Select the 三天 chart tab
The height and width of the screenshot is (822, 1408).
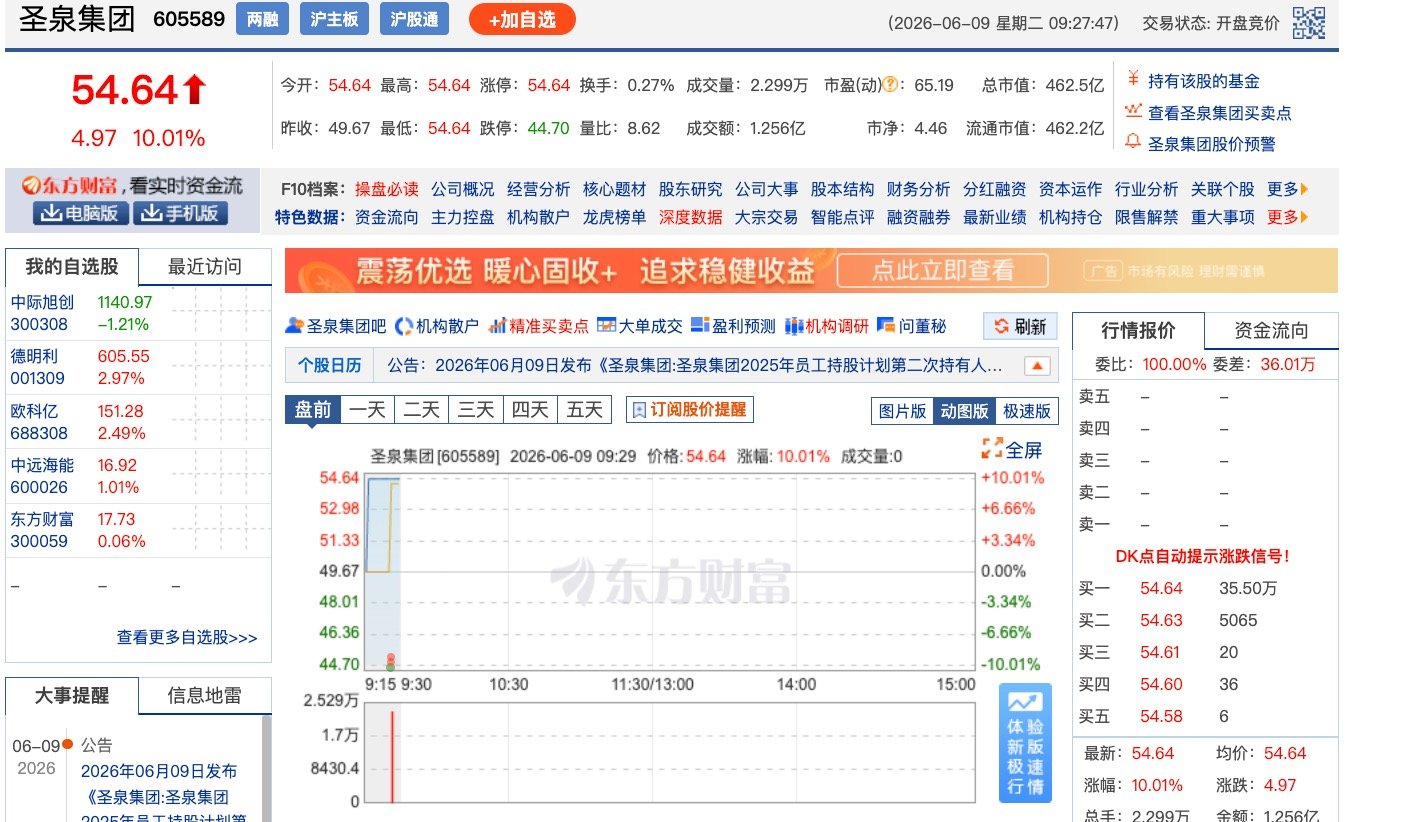[476, 410]
